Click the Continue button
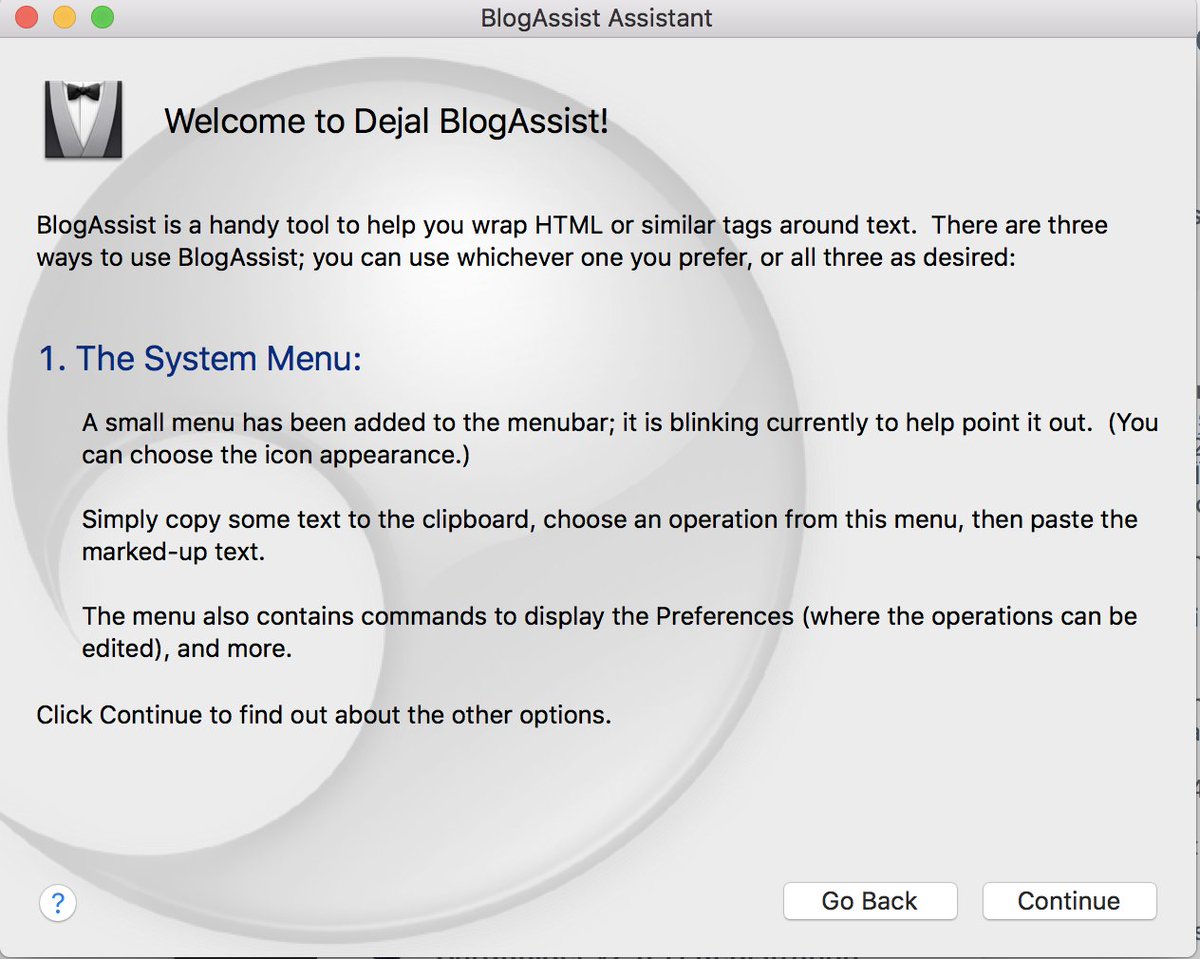 click(1069, 901)
